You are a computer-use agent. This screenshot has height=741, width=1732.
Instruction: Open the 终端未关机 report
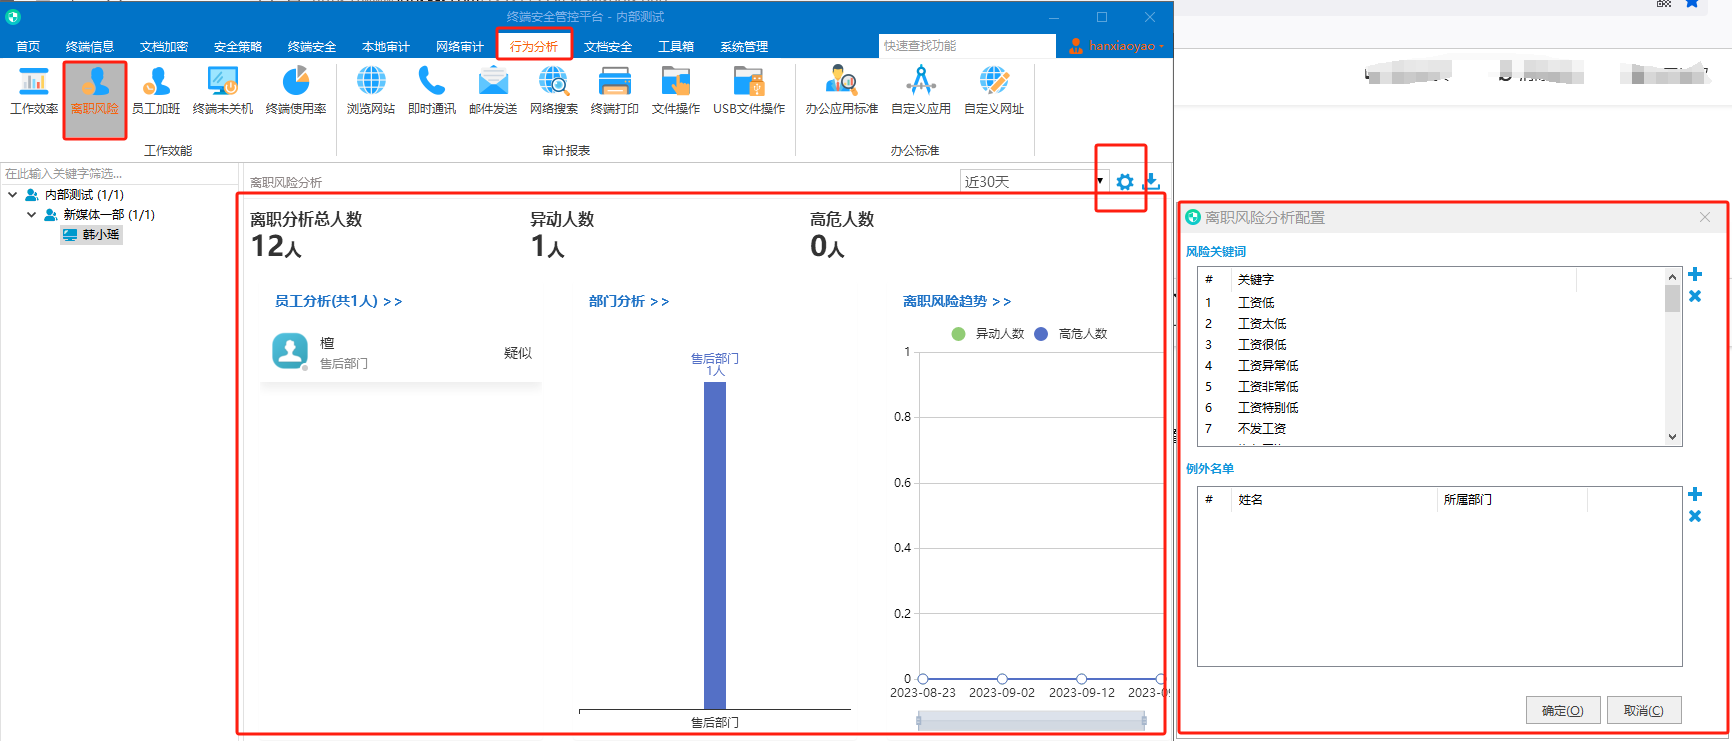[x=223, y=90]
